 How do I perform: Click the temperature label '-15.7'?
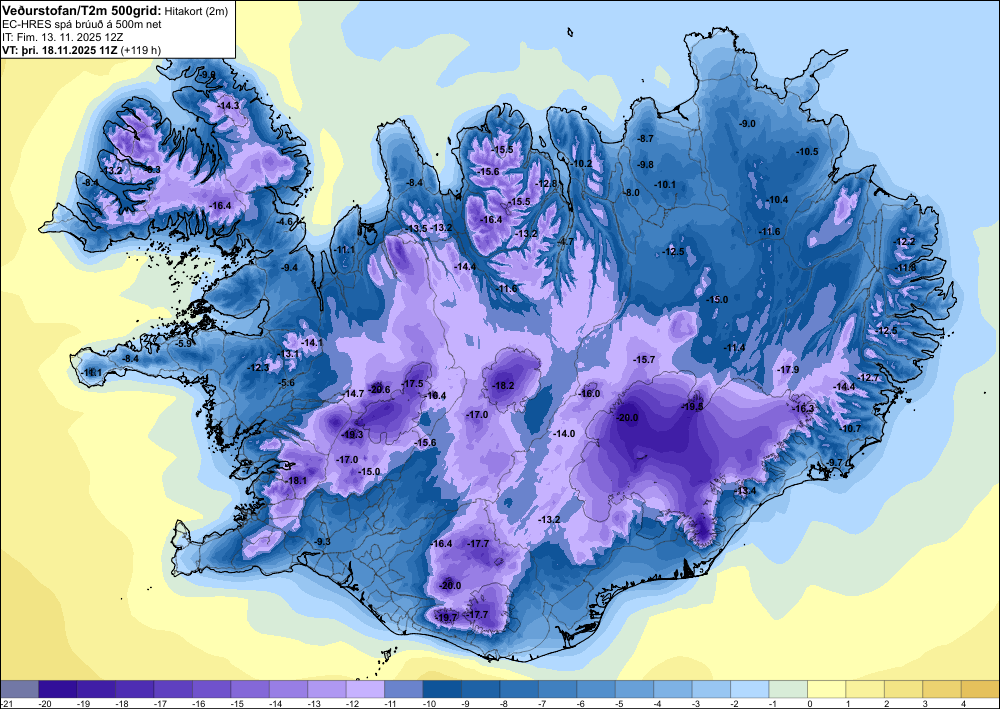coord(644,360)
